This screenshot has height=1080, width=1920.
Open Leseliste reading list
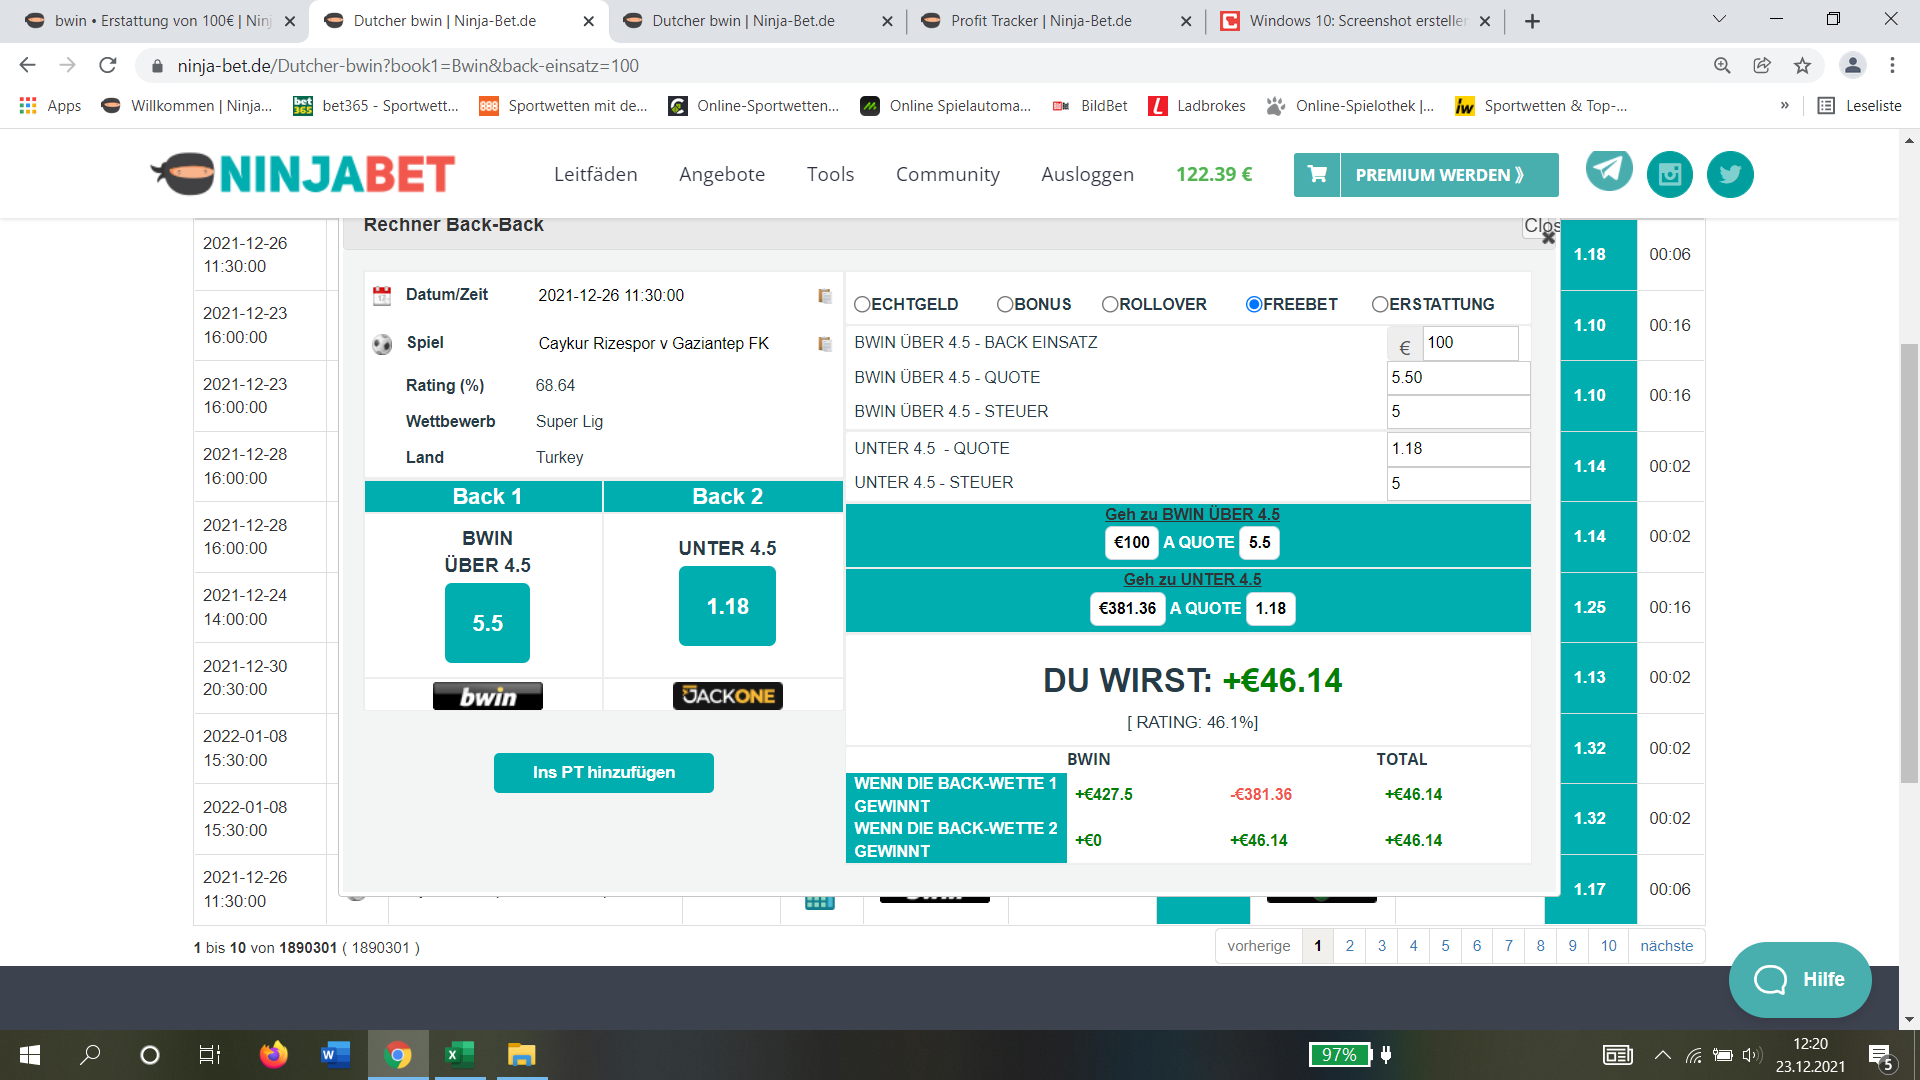[1859, 106]
